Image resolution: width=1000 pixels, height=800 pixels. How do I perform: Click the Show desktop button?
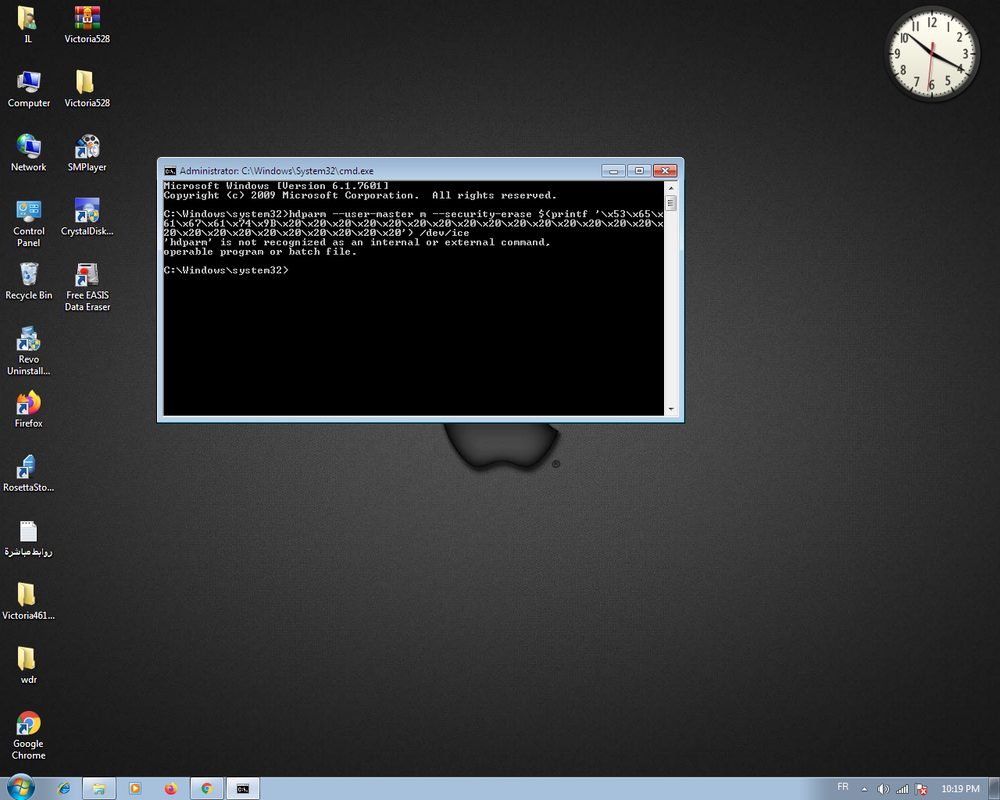pyautogui.click(x=994, y=789)
